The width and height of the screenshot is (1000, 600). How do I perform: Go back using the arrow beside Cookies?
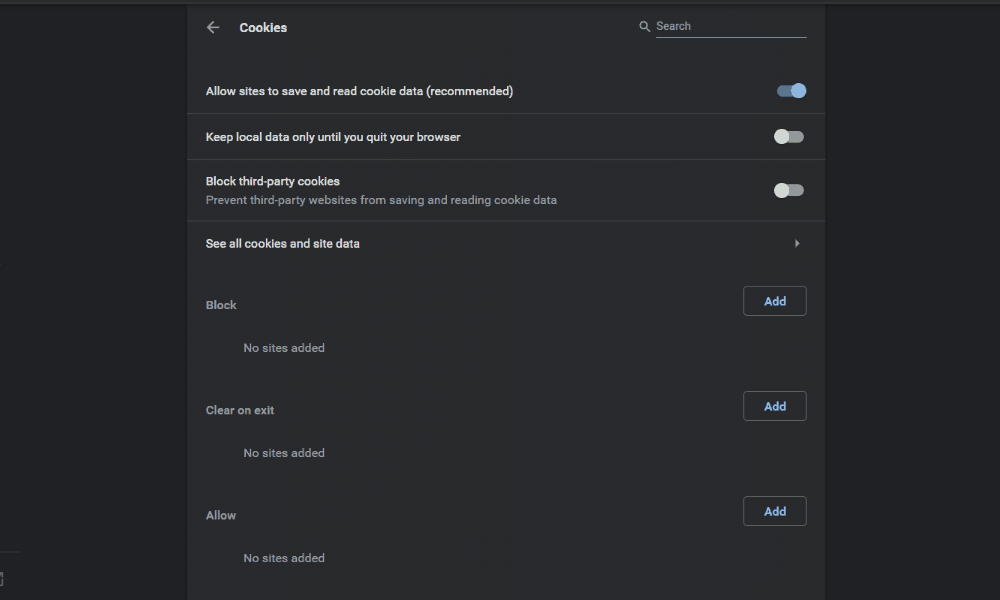(213, 27)
